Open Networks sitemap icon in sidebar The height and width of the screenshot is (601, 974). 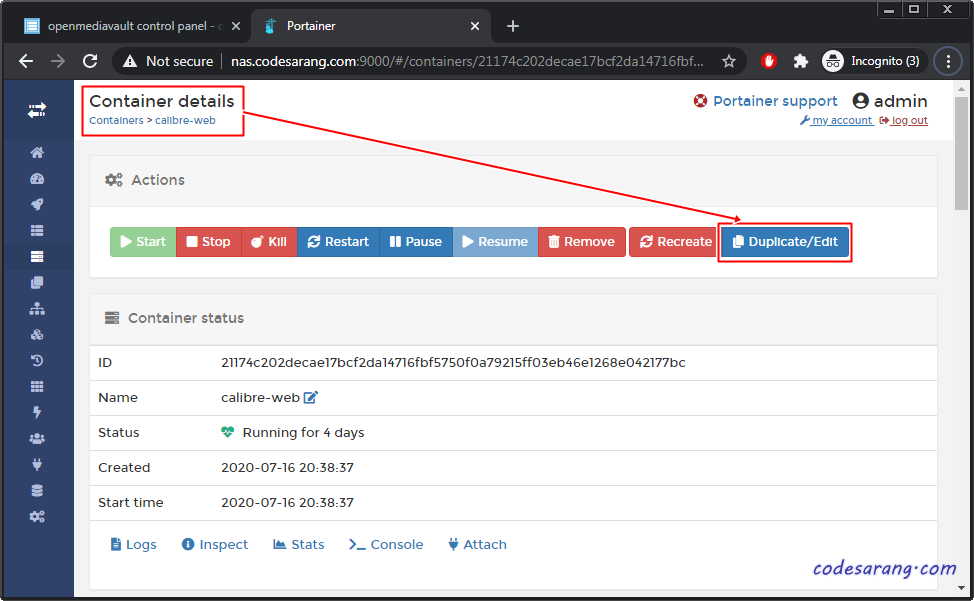pyautogui.click(x=37, y=309)
